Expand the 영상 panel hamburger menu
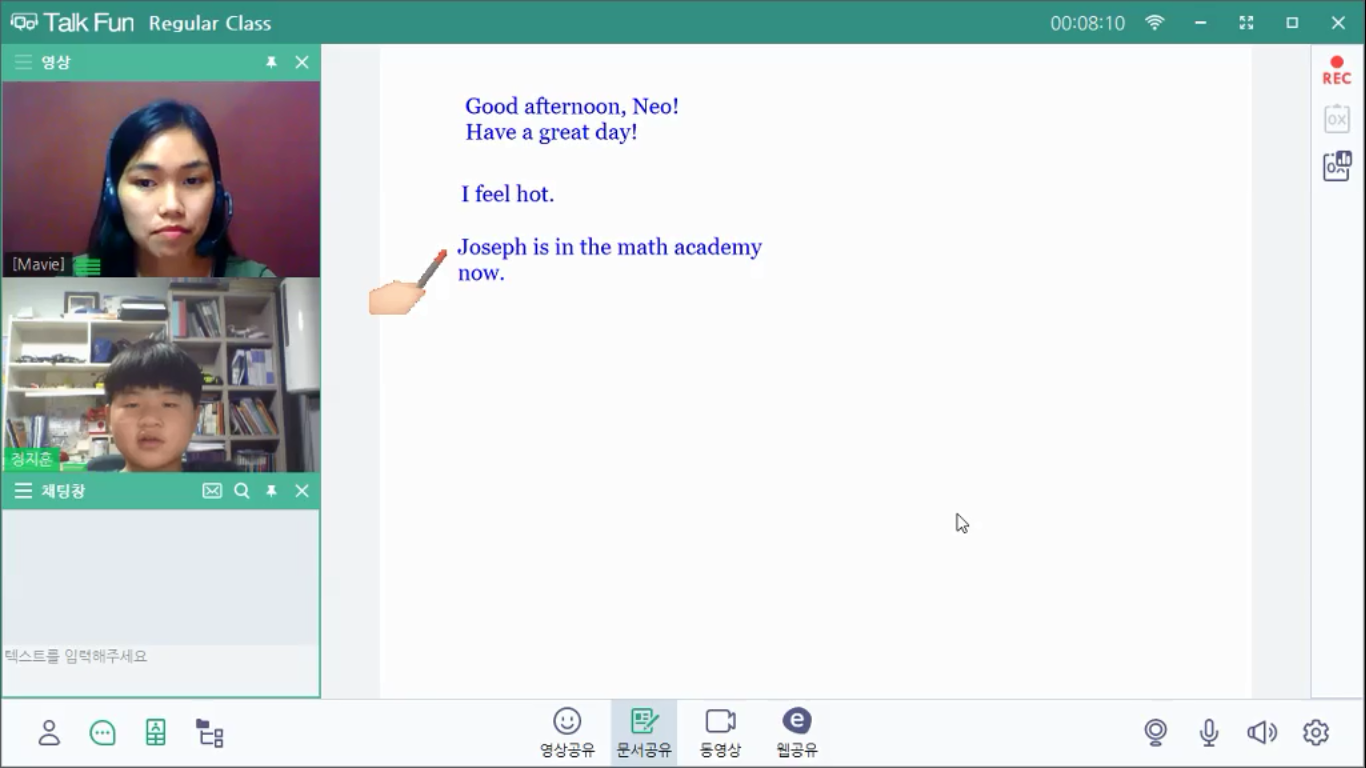The height and width of the screenshot is (768, 1366). point(23,62)
